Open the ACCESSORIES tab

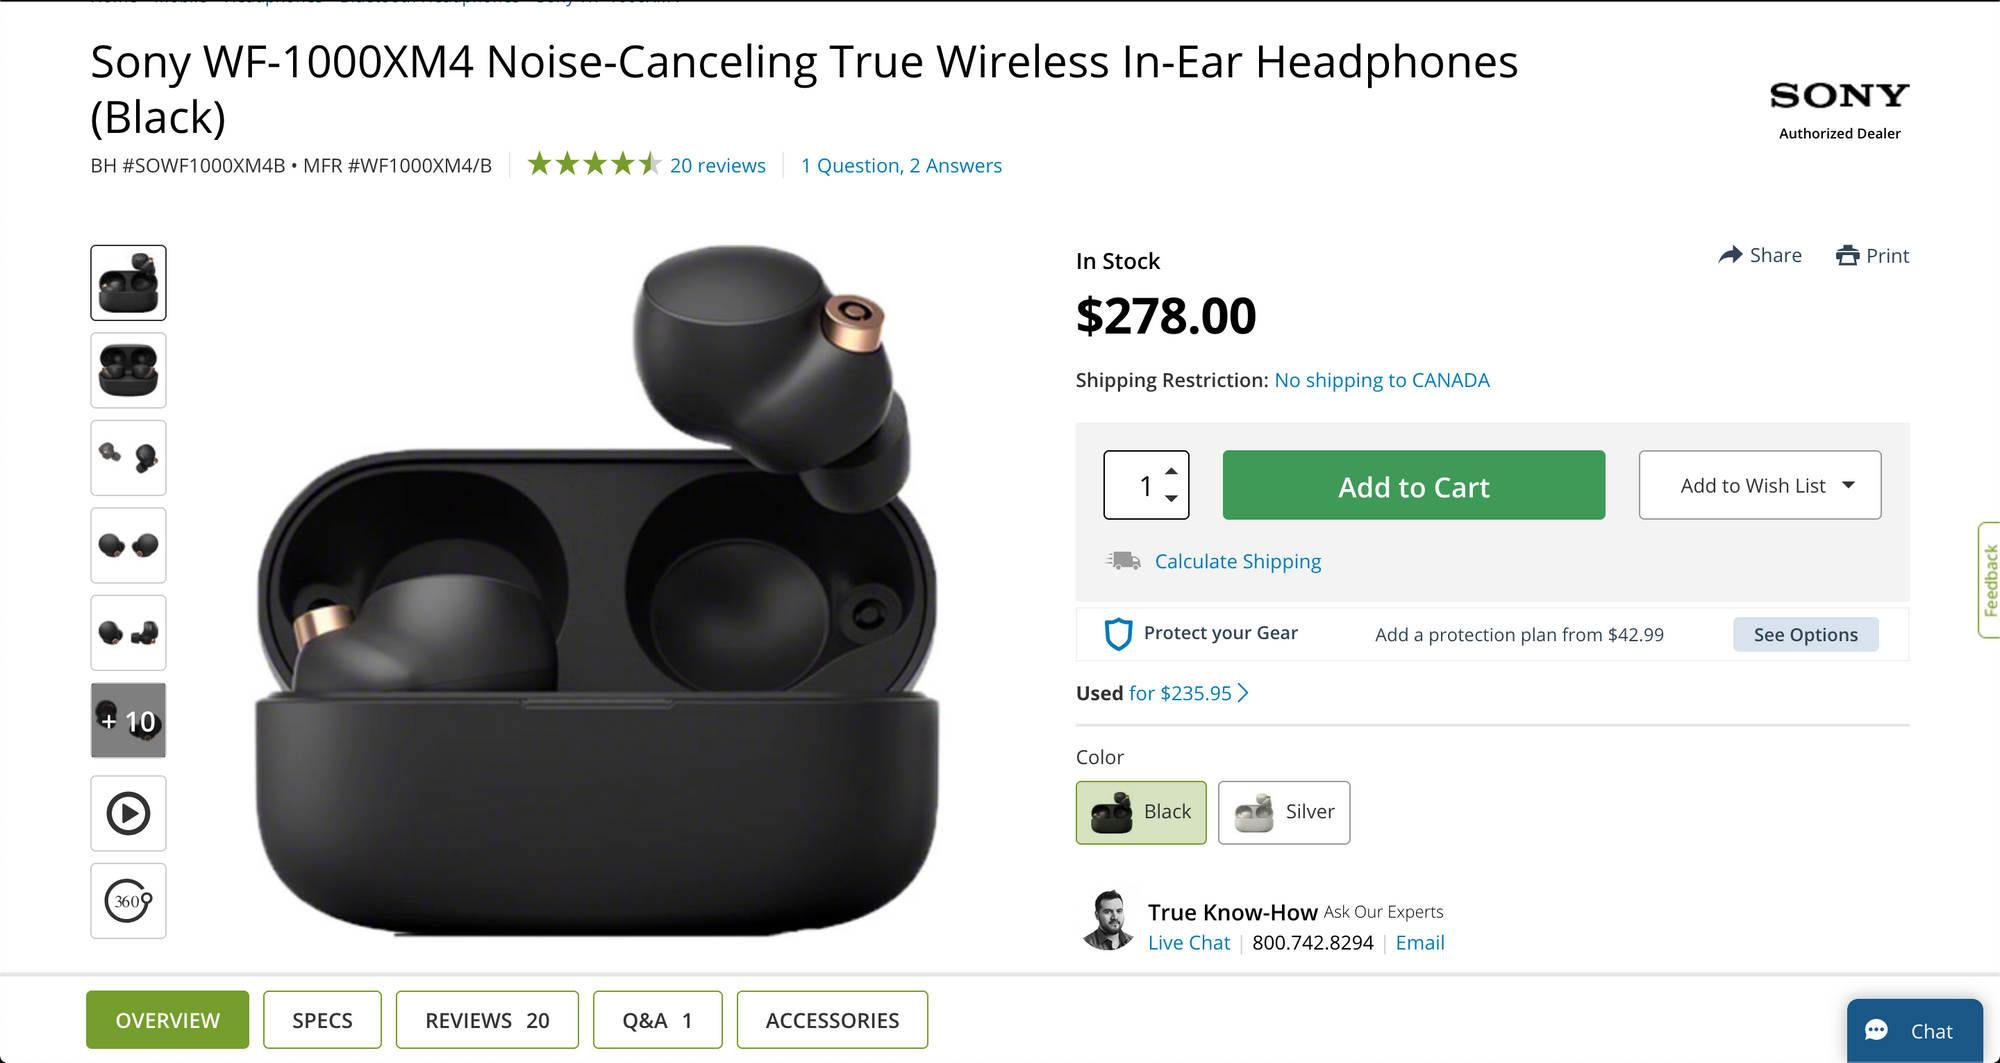pos(832,1020)
